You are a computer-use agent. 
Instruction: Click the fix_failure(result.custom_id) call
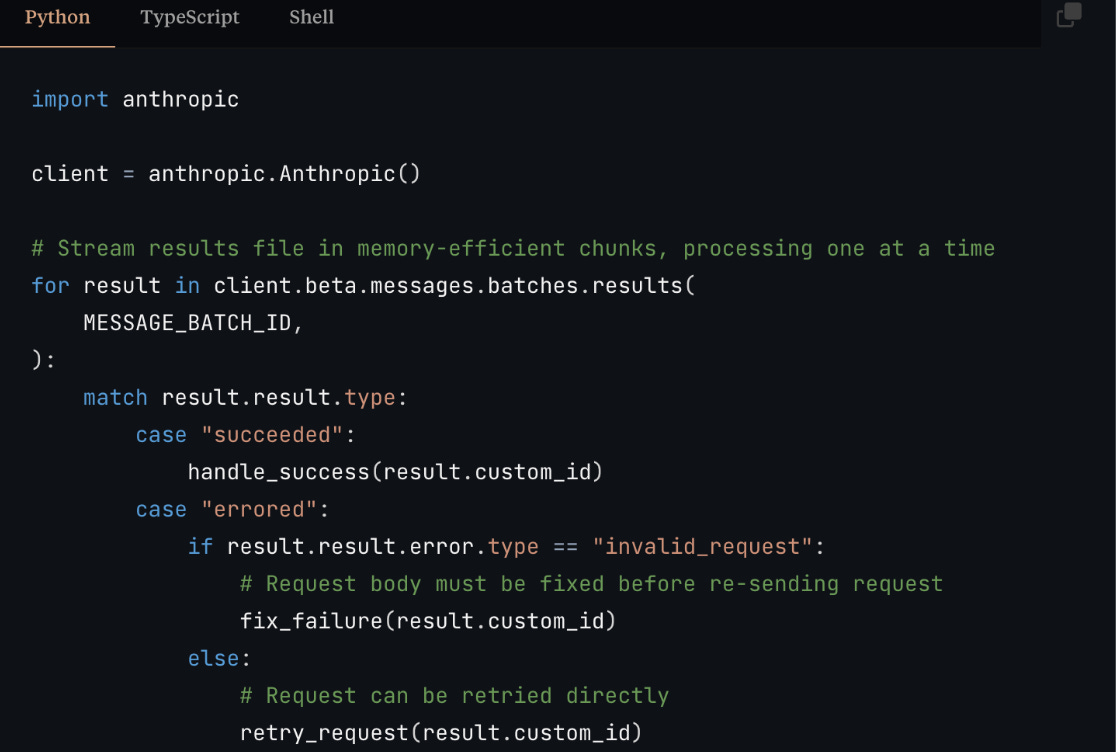click(428, 621)
